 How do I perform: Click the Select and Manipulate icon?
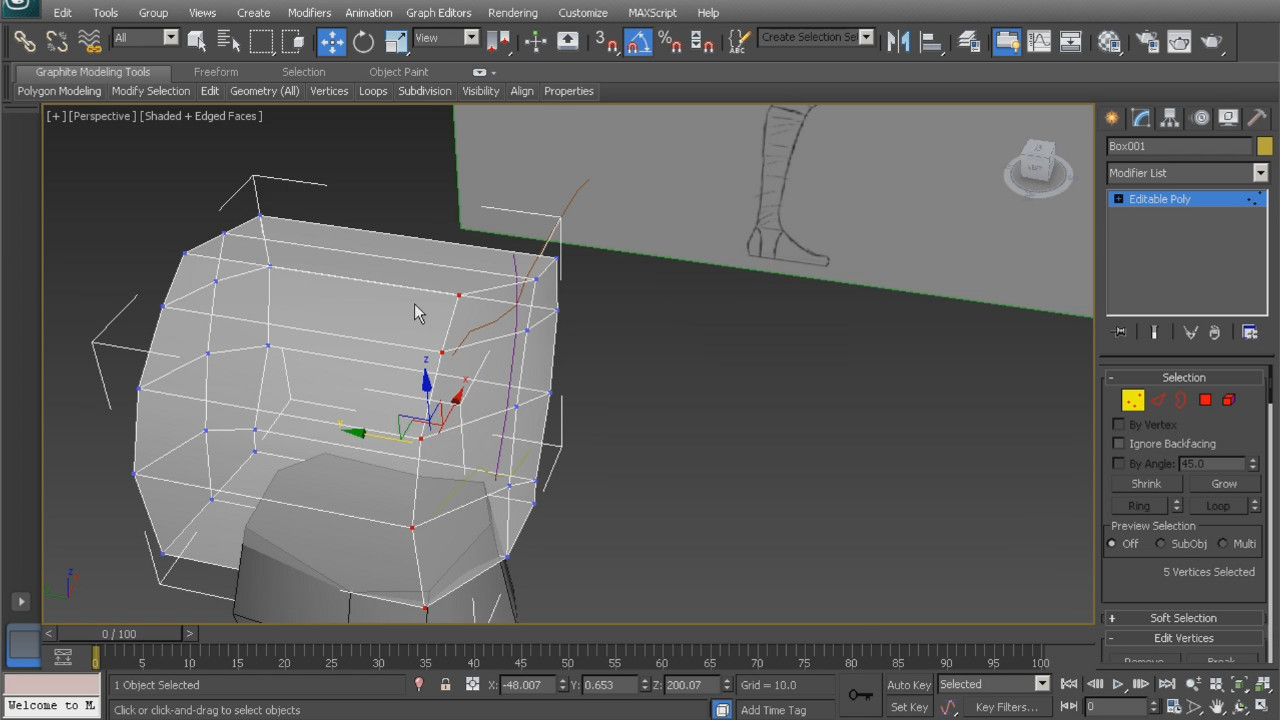click(x=535, y=41)
